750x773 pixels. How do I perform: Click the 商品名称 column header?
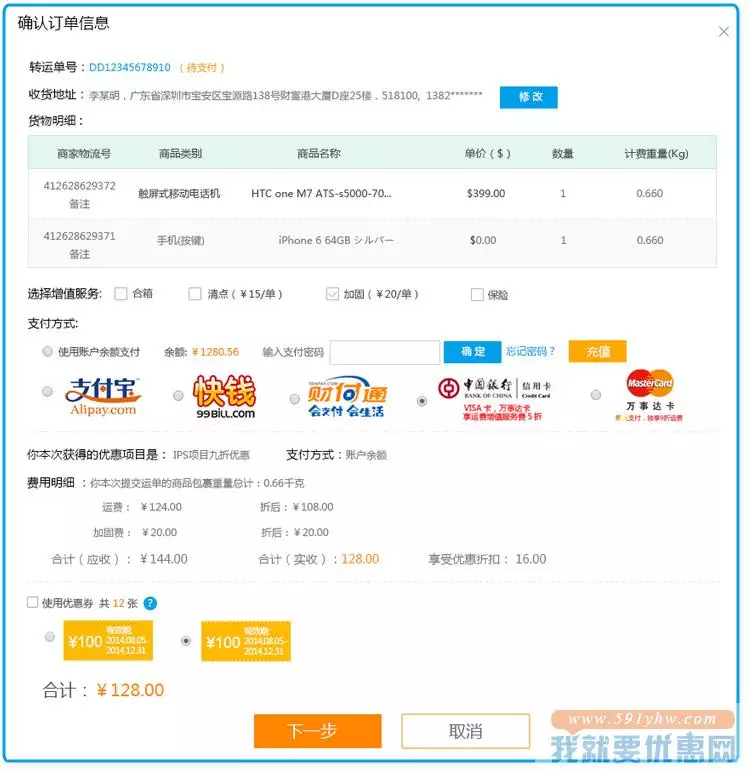319,153
